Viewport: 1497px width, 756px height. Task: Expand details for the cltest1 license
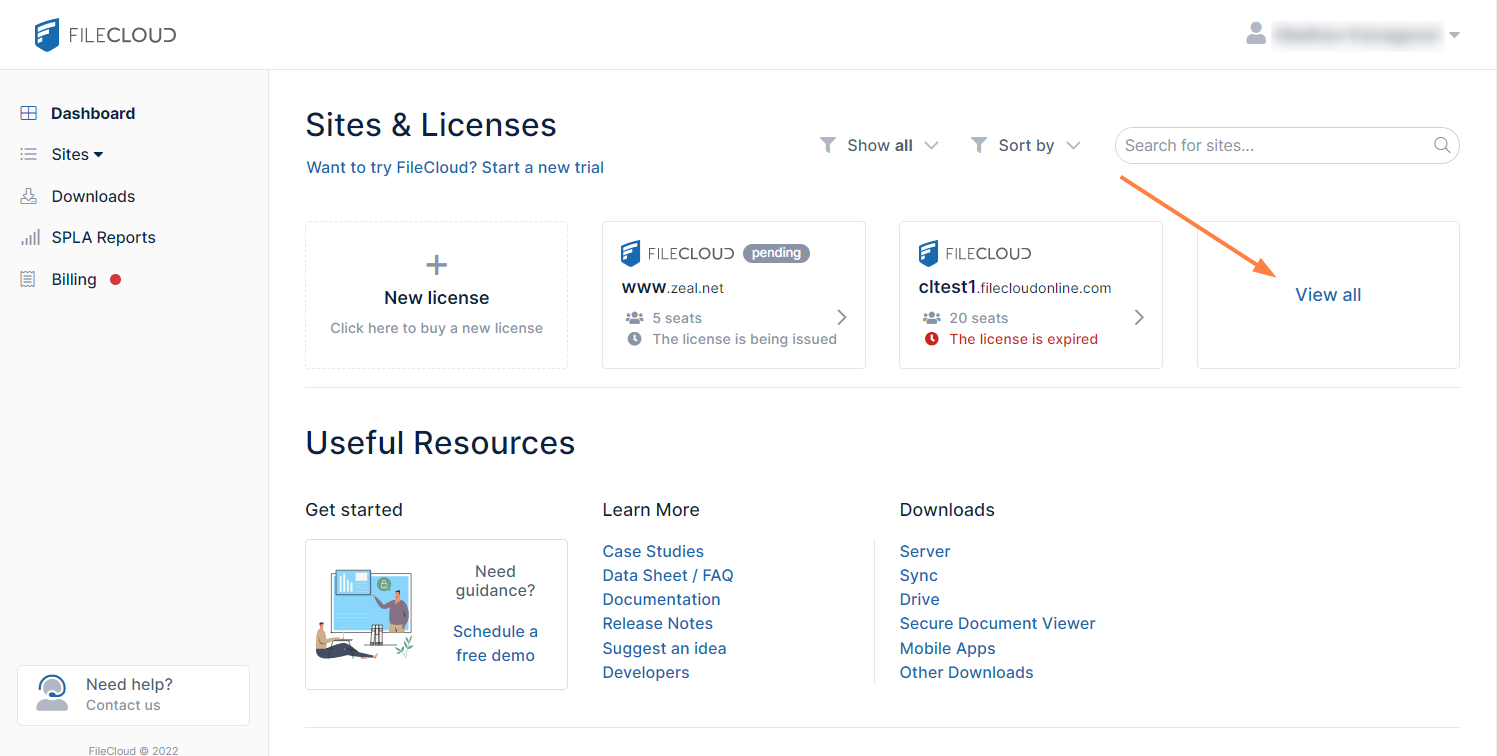point(1139,316)
